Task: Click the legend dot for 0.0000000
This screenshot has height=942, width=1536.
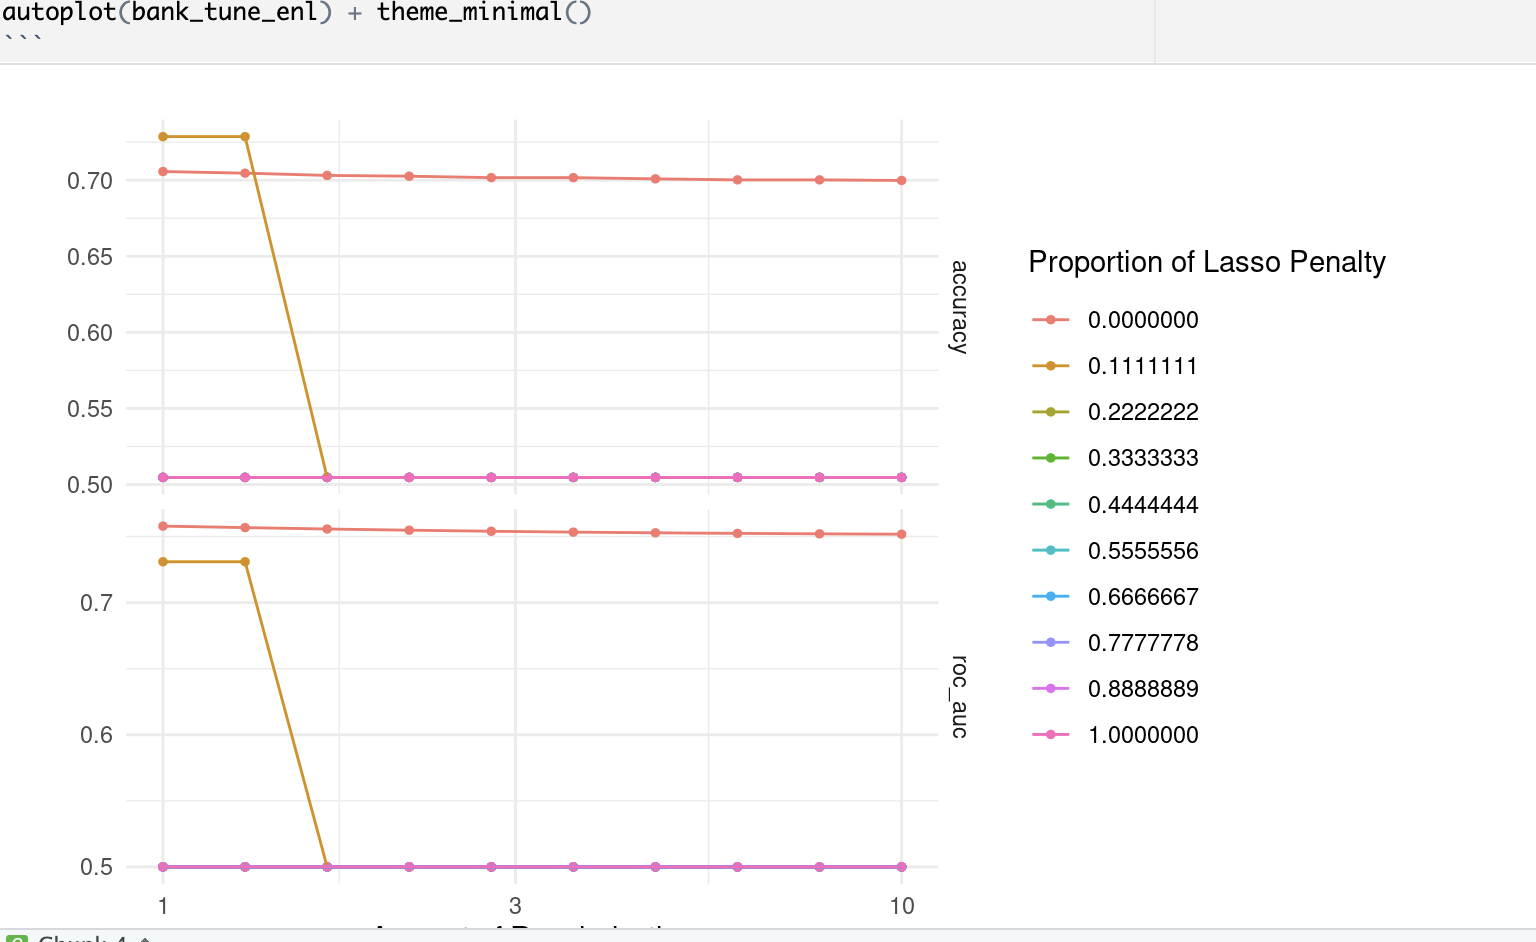Action: [1050, 320]
